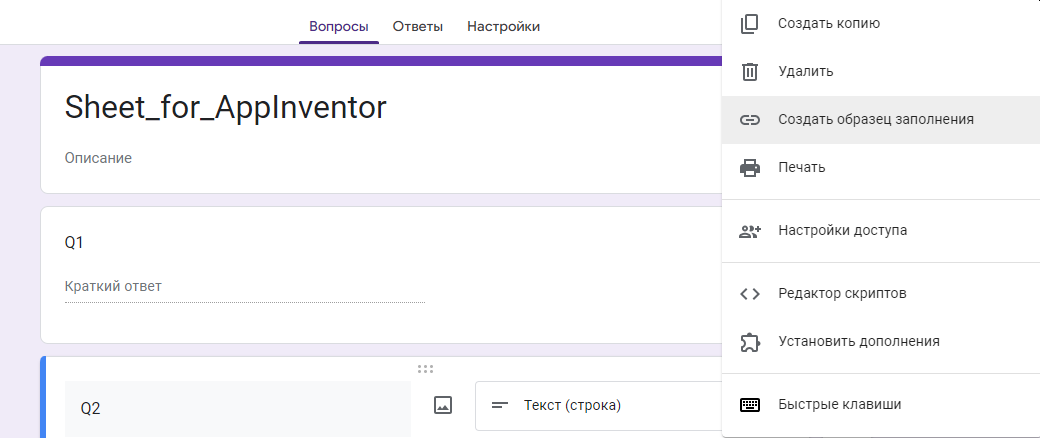Select Настройки доступа from the menu
Image resolution: width=1040 pixels, height=438 pixels.
tap(842, 230)
